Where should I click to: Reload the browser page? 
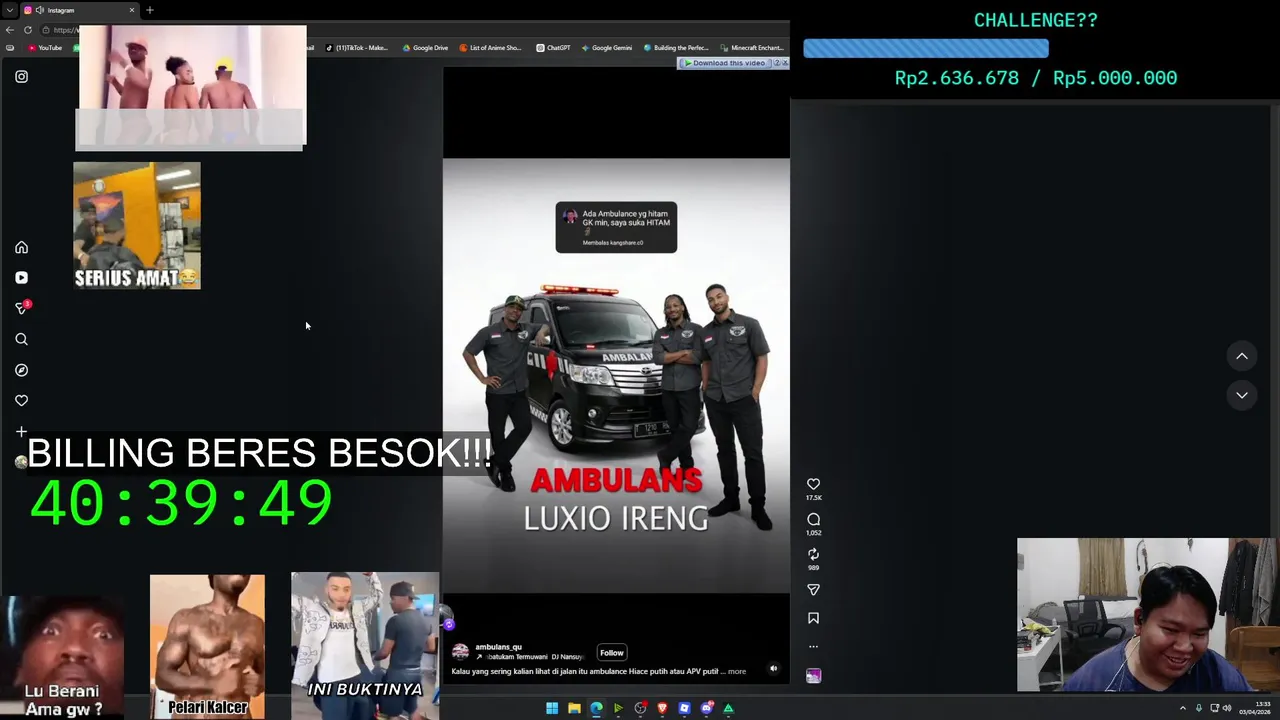click(28, 30)
